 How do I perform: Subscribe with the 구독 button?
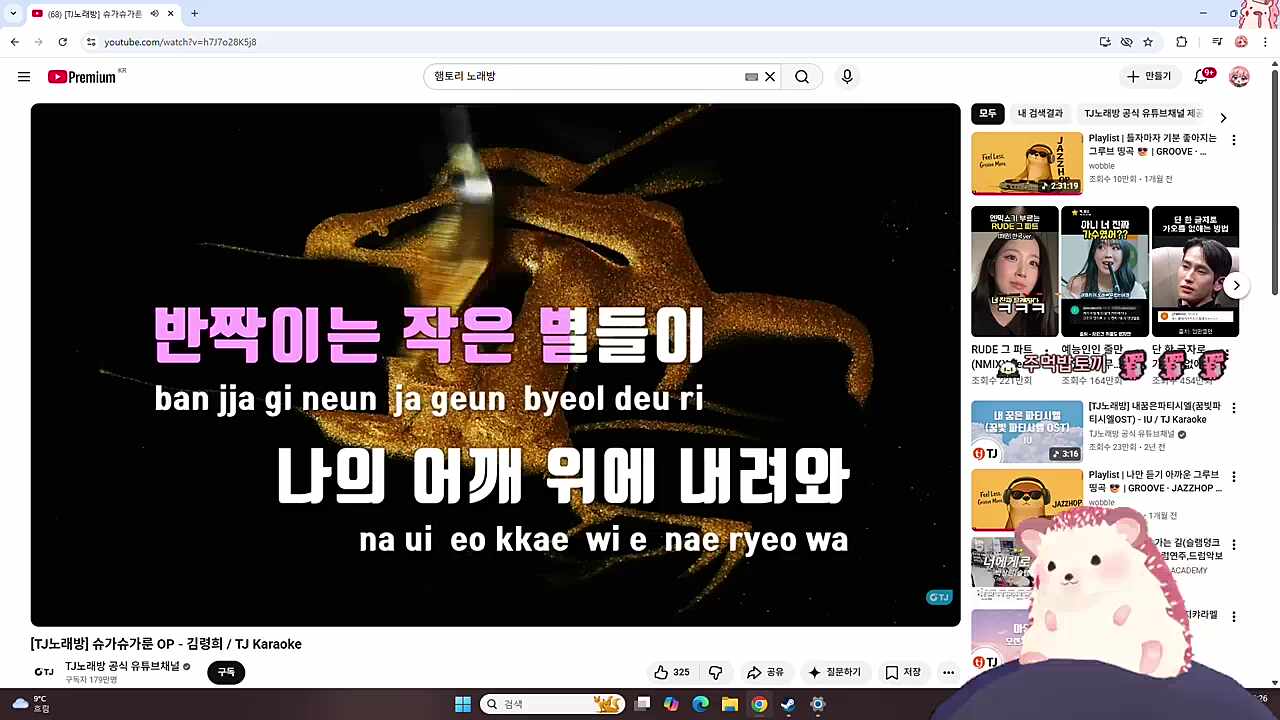coord(226,673)
